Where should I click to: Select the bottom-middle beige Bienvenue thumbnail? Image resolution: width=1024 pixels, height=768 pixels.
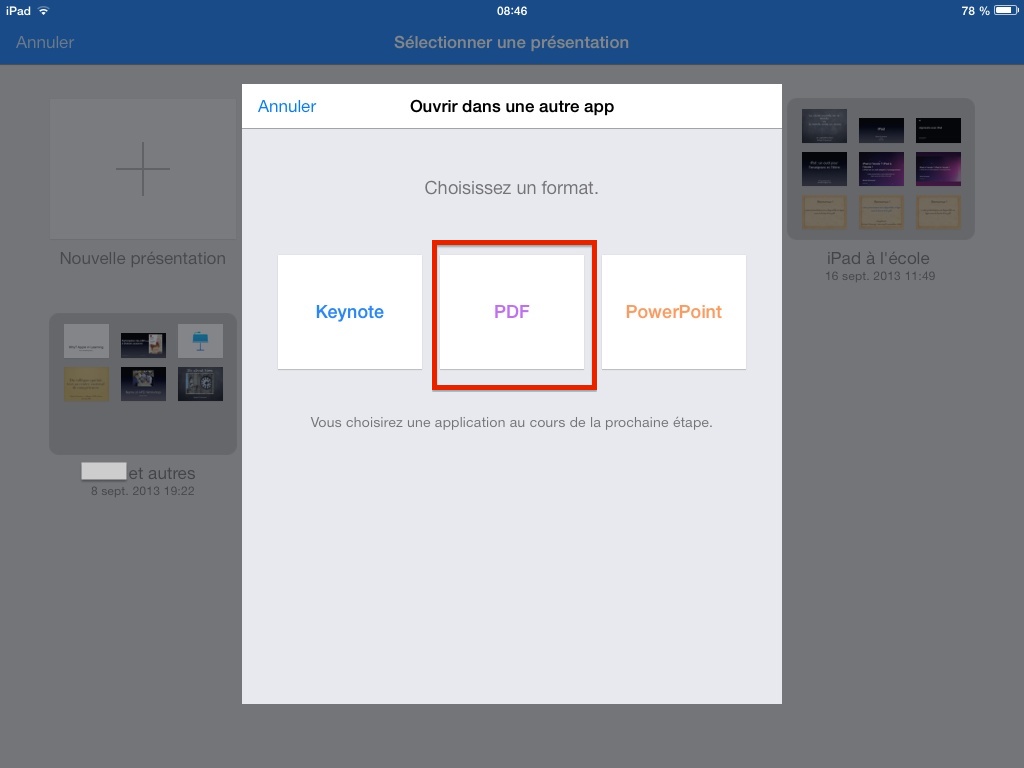[x=881, y=211]
